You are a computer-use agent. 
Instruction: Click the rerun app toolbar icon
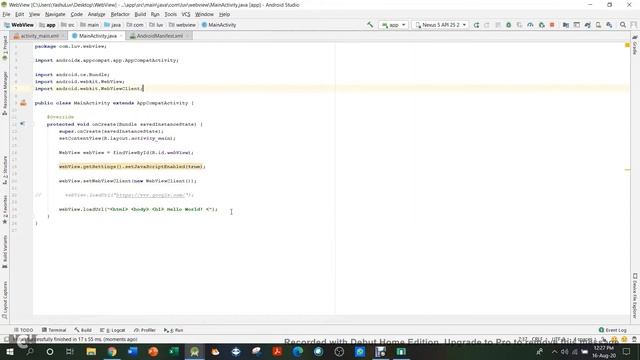point(476,25)
